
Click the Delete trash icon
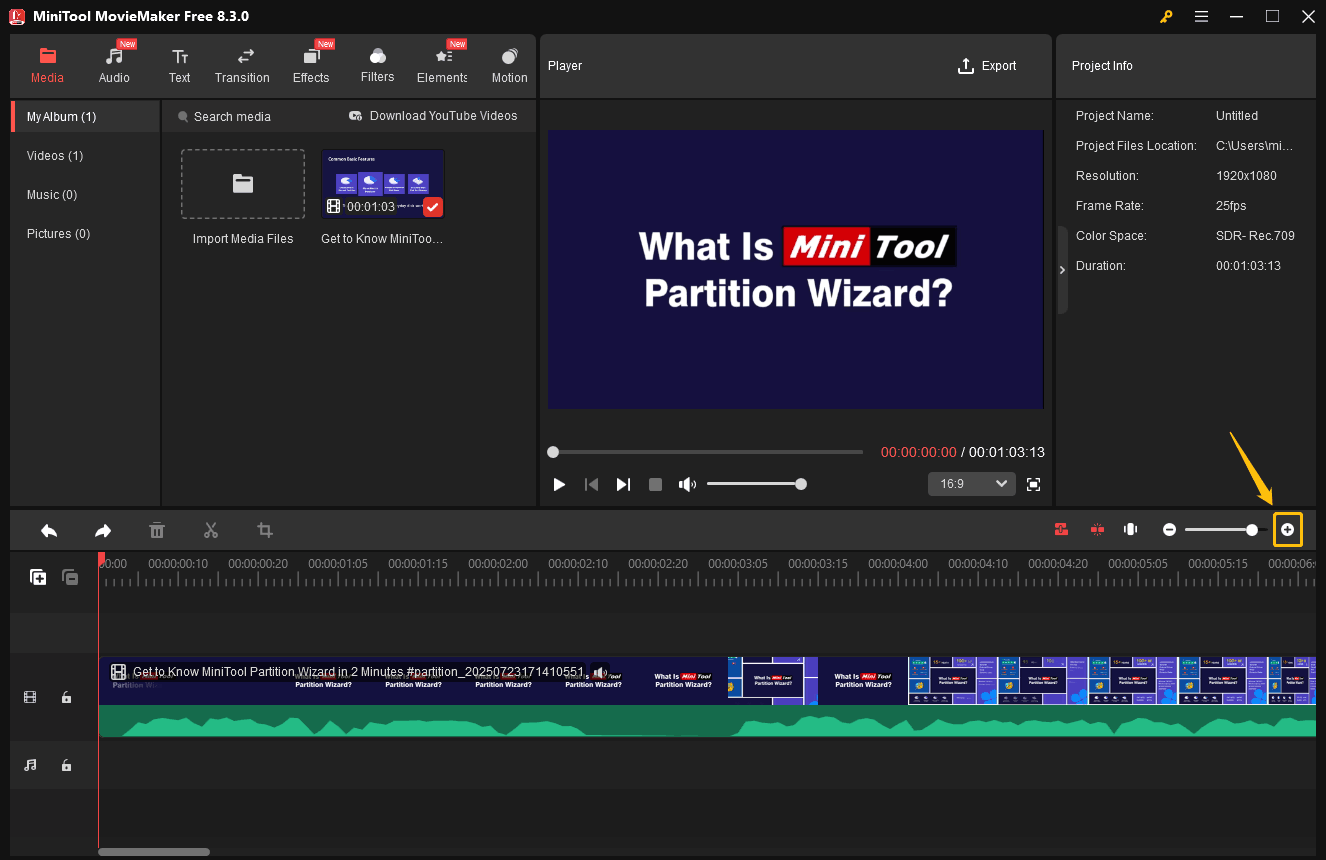[x=157, y=530]
